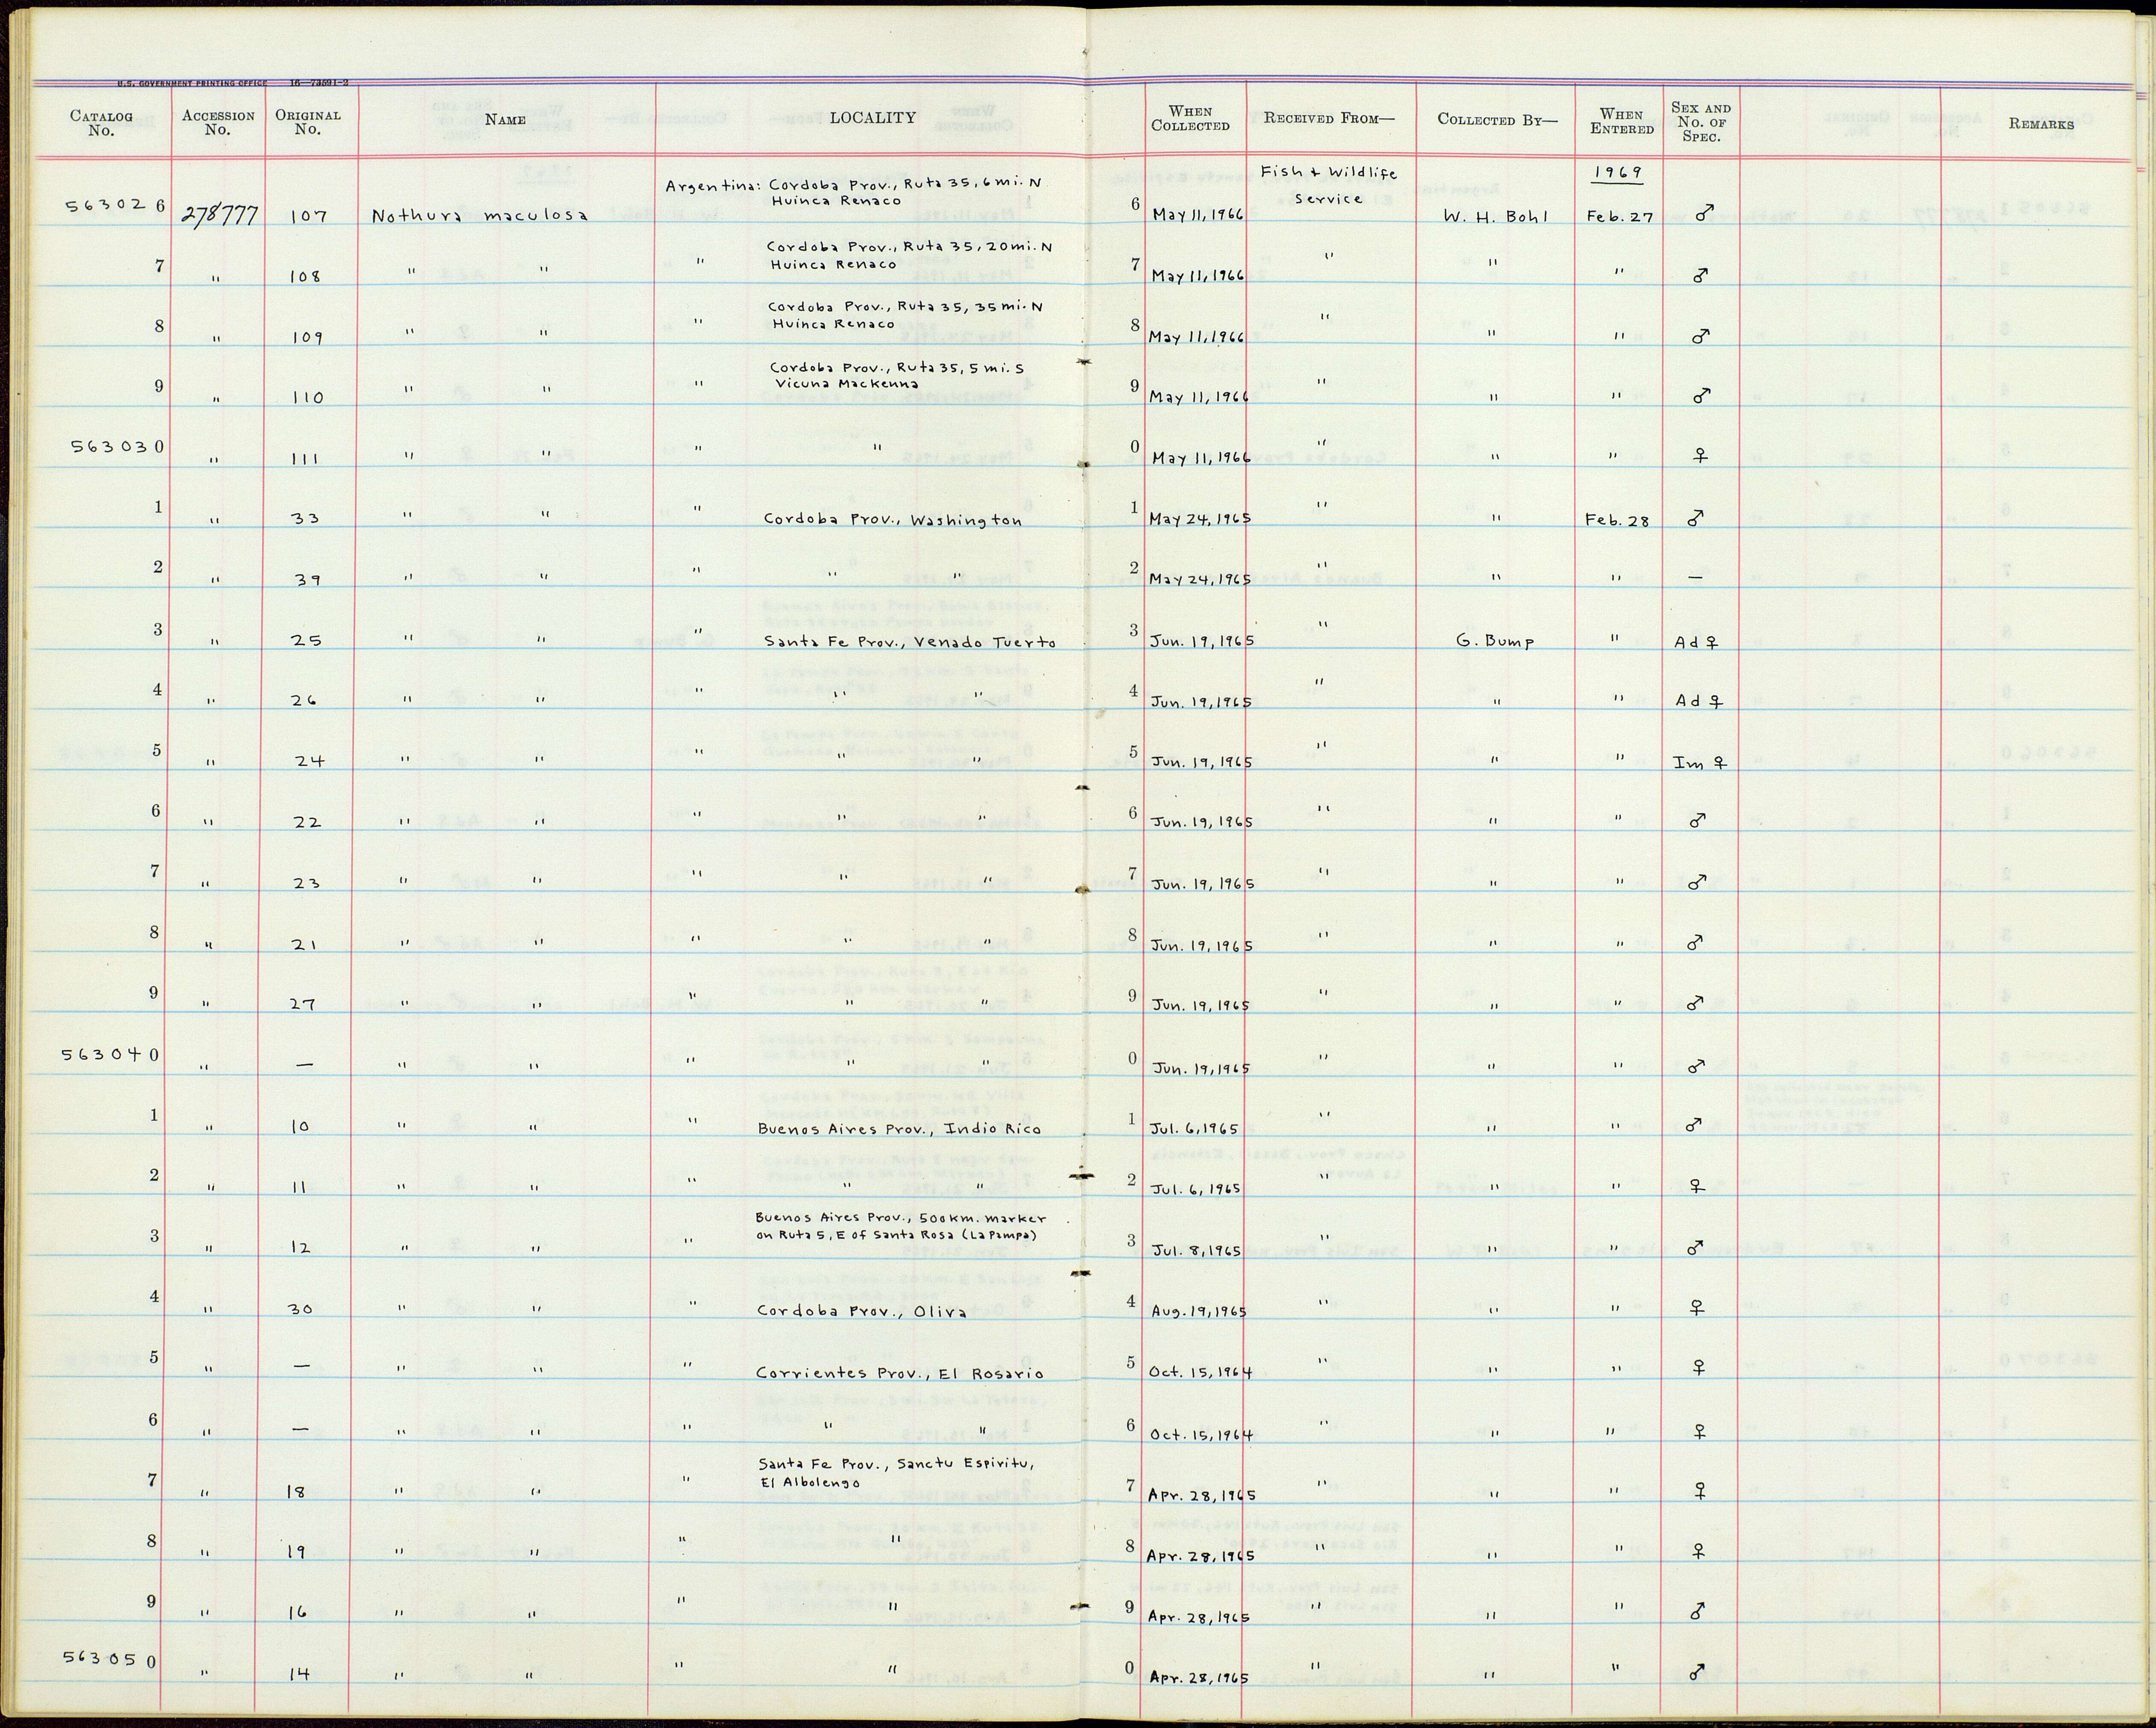Click collector name 'G. Bump'
The width and height of the screenshot is (2156, 1728).
(1495, 642)
